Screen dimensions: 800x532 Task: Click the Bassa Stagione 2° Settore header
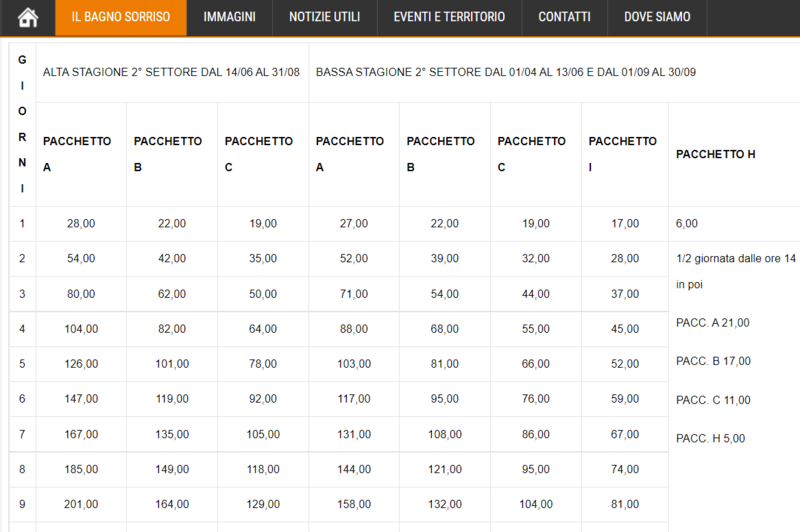[x=507, y=73]
